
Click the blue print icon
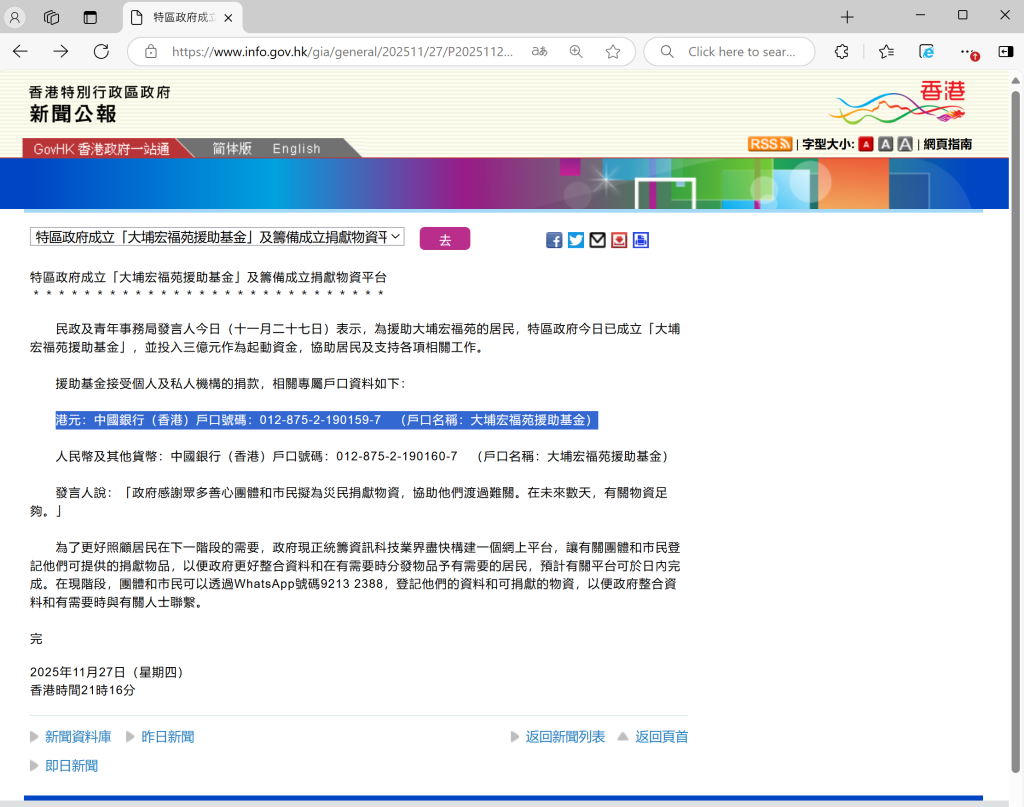click(x=641, y=240)
